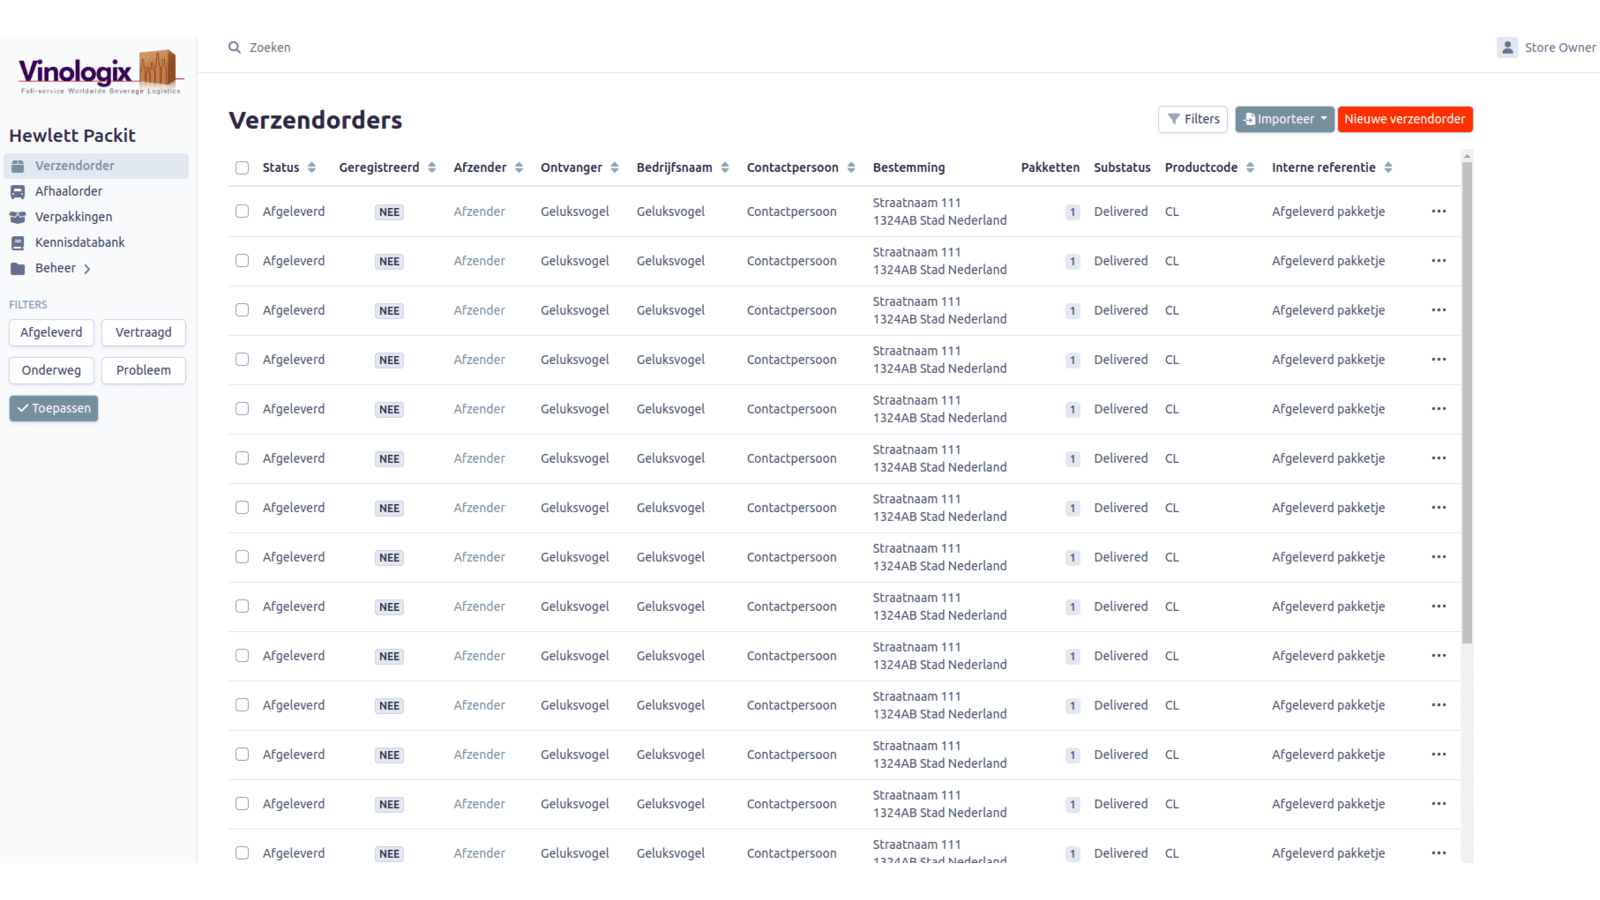Click package count badge in first row

click(1072, 212)
